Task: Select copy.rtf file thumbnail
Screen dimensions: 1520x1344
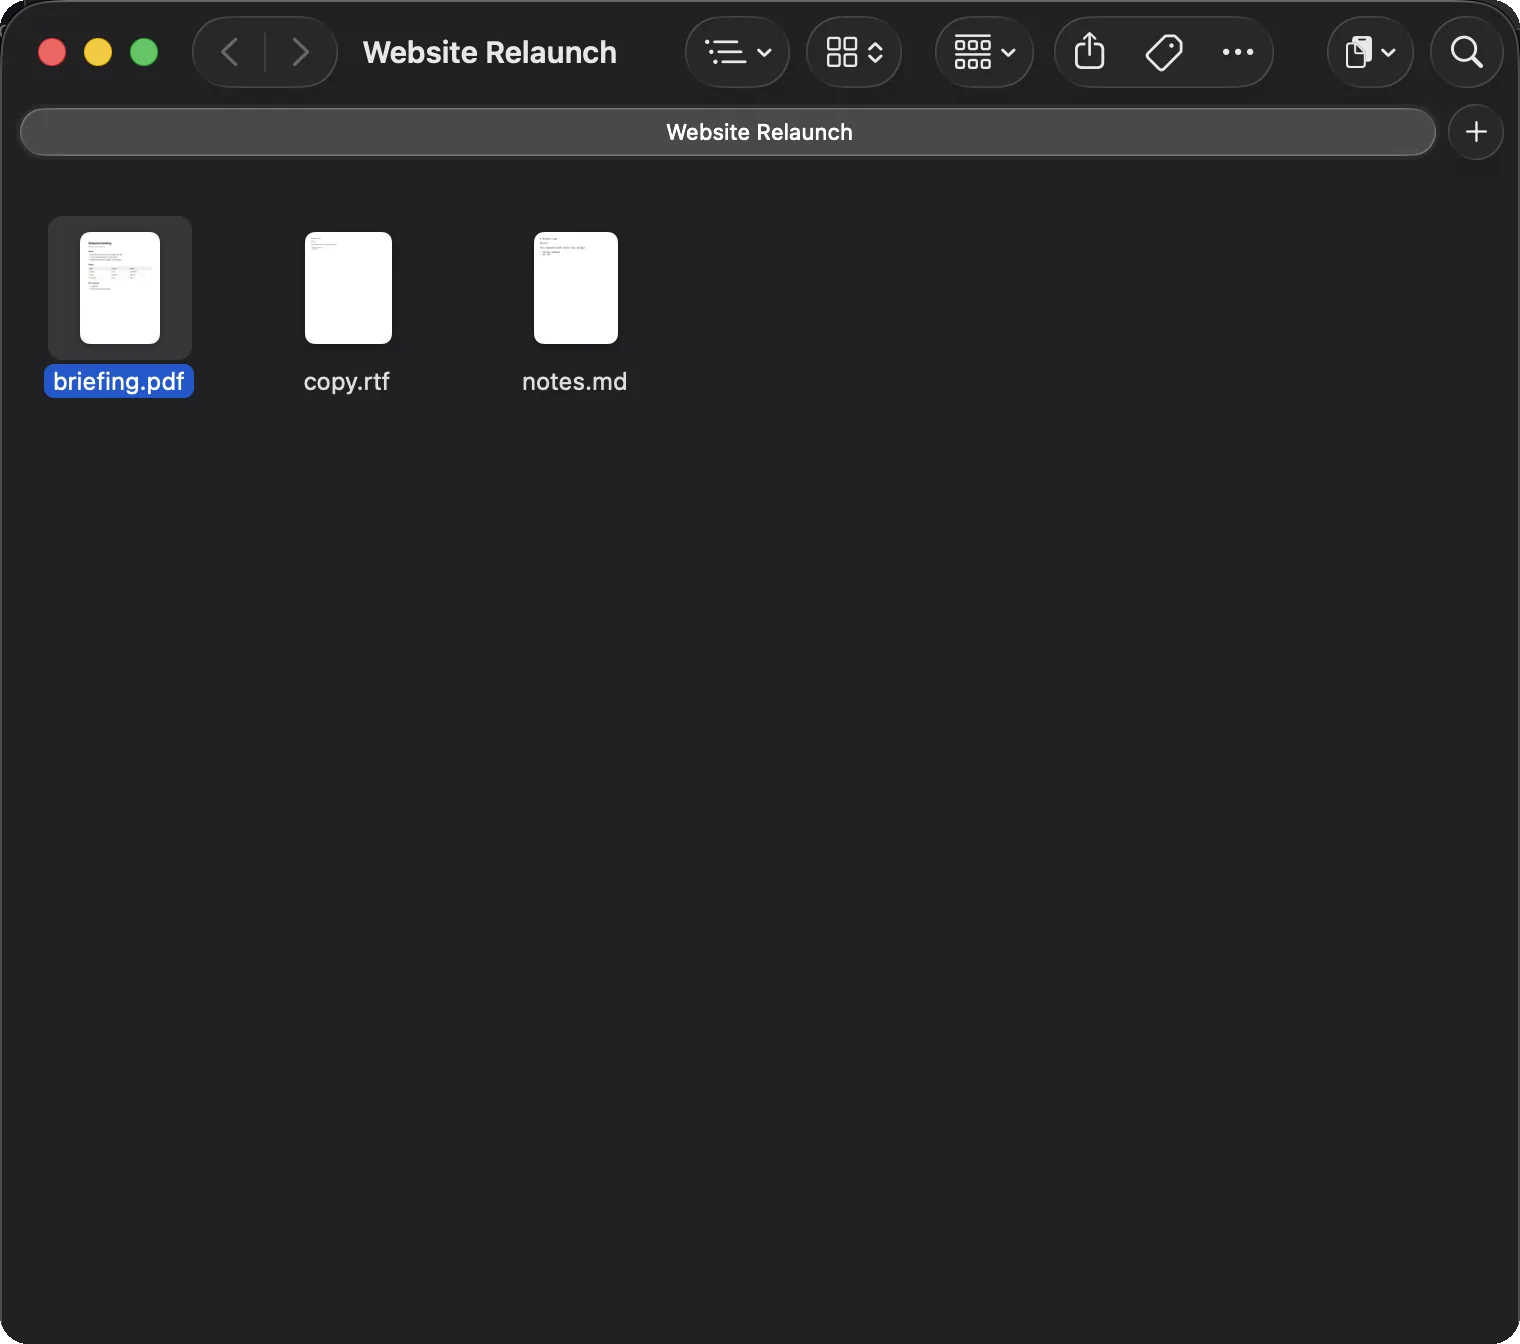Action: [x=348, y=288]
